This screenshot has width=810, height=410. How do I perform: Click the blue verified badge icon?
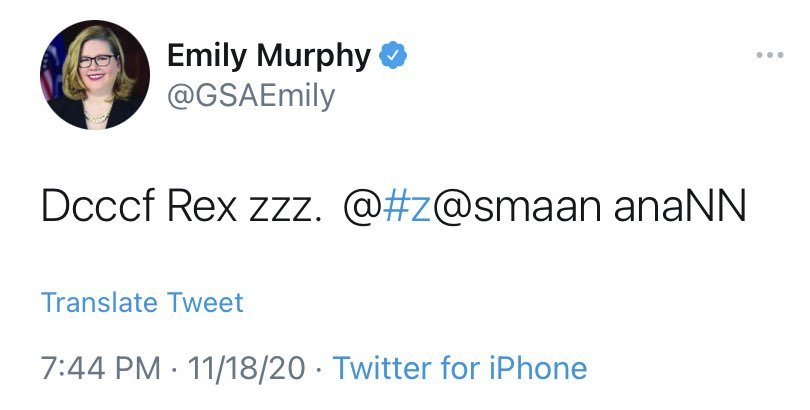tap(396, 57)
